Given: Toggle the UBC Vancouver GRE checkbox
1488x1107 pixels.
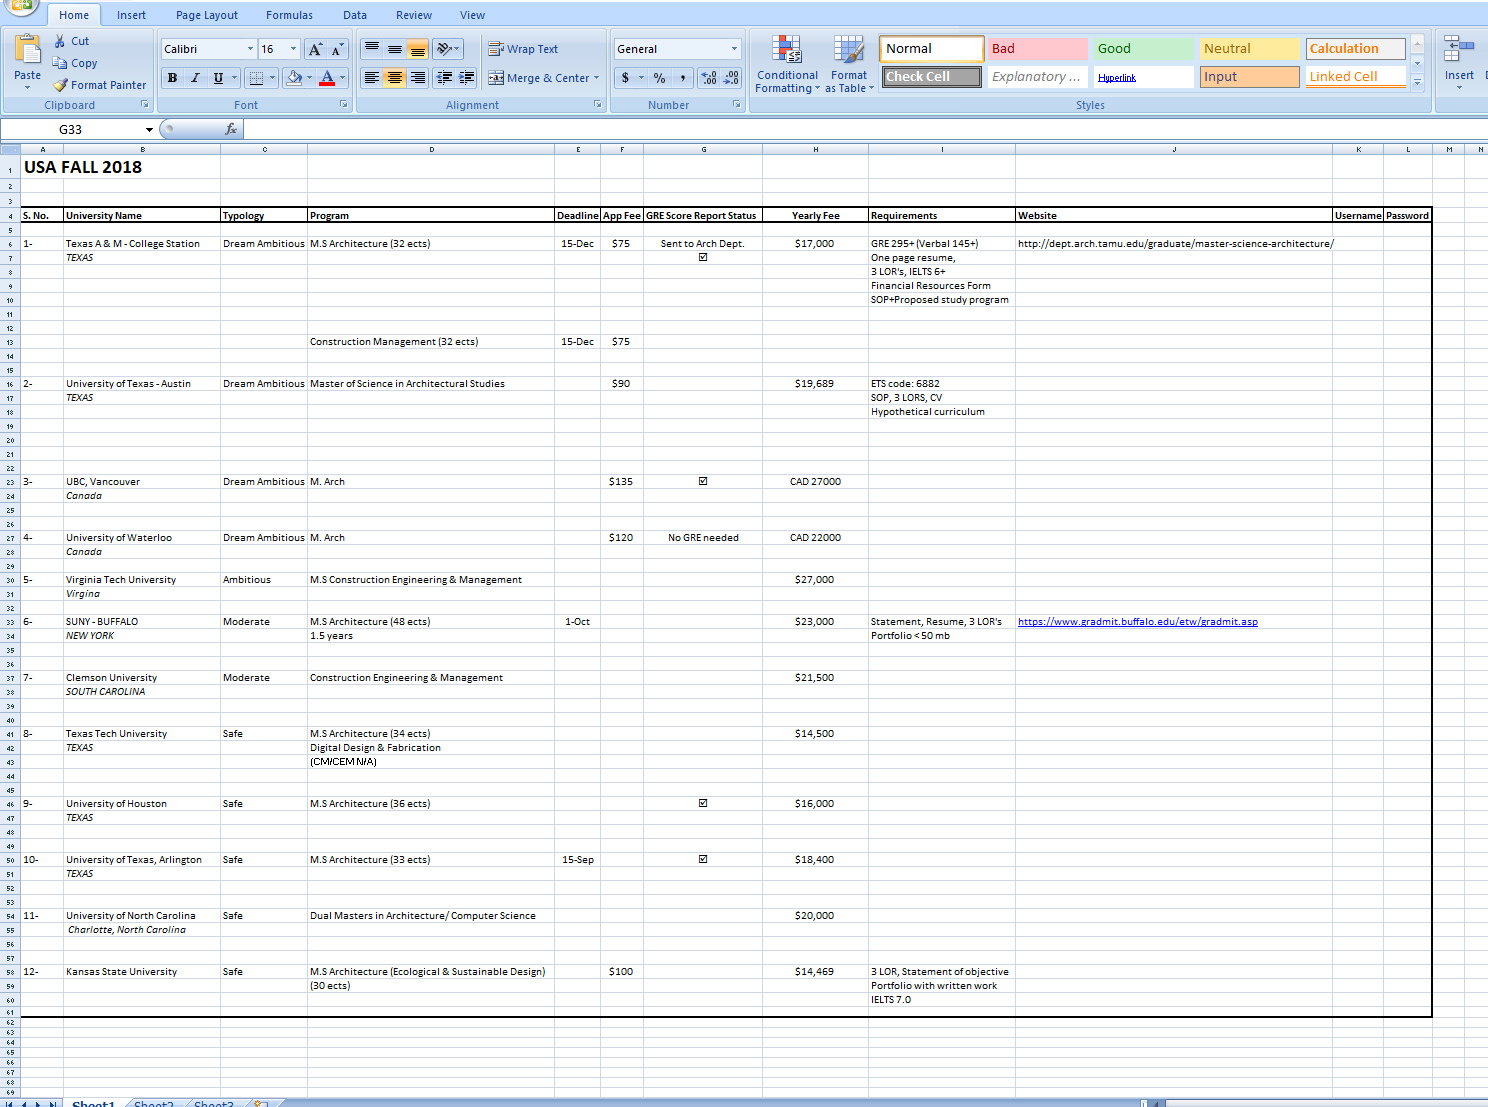Looking at the screenshot, I should (703, 481).
